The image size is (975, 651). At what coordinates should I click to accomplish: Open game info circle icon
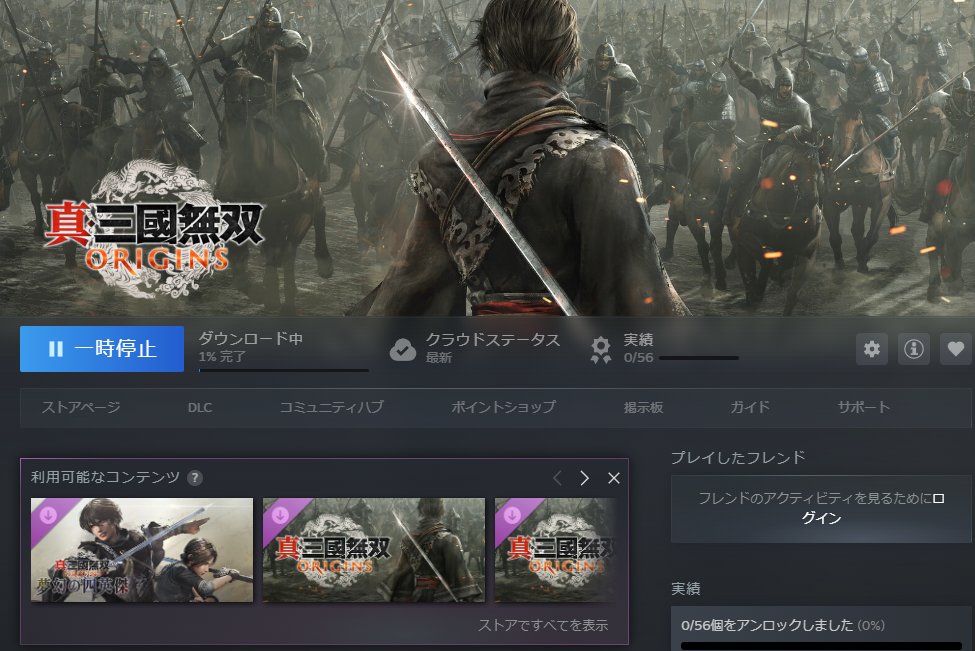coord(913,349)
